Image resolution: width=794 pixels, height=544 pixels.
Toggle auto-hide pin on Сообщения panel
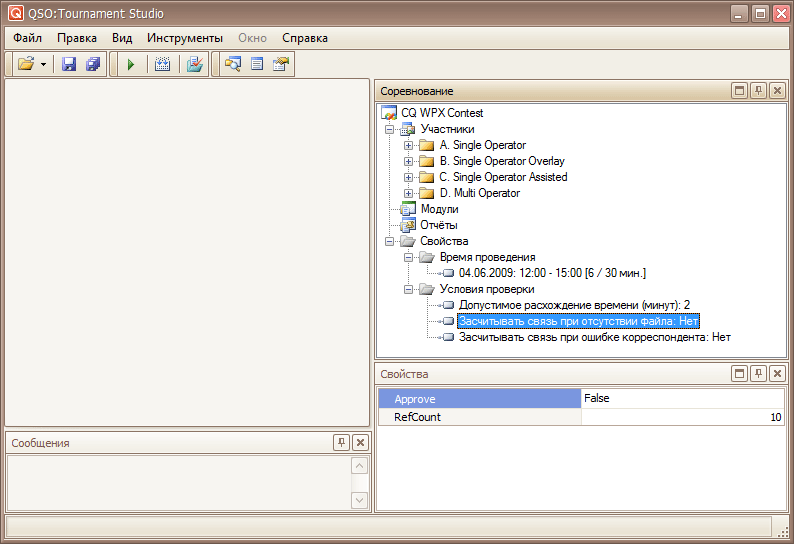pos(341,442)
